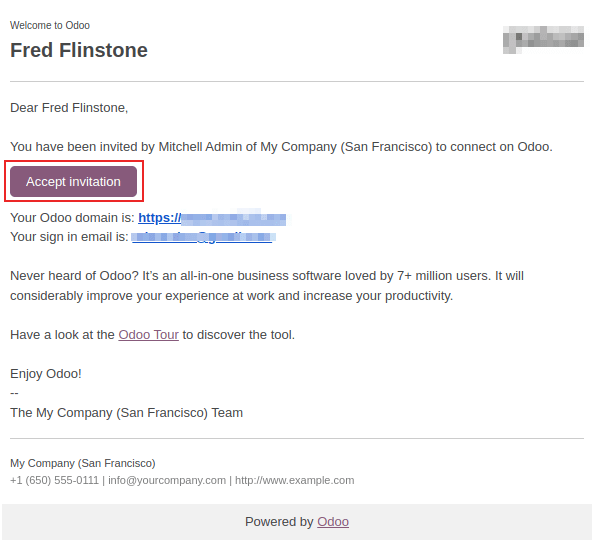Click the company logo at top right

tap(543, 41)
